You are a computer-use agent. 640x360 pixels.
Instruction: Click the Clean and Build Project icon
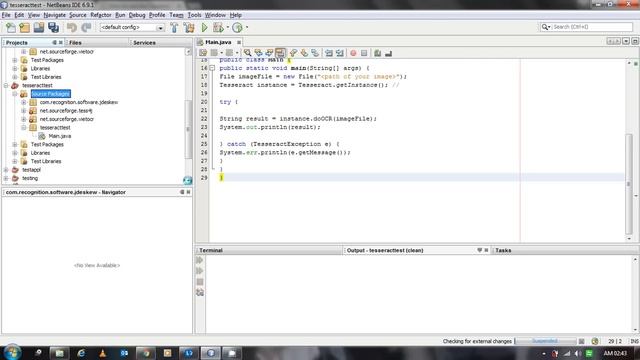pos(189,27)
